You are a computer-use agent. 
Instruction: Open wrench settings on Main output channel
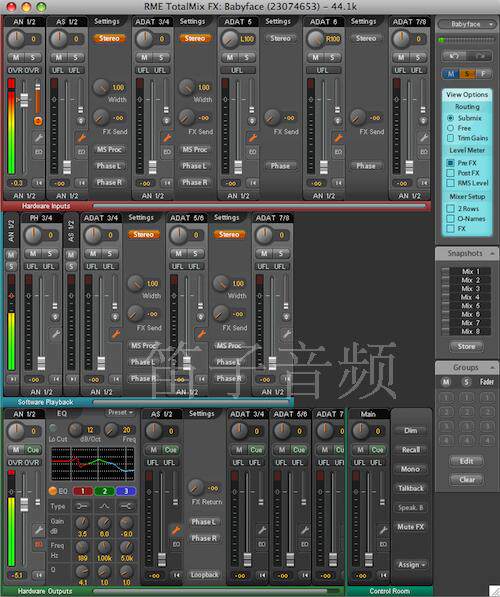coord(383,530)
